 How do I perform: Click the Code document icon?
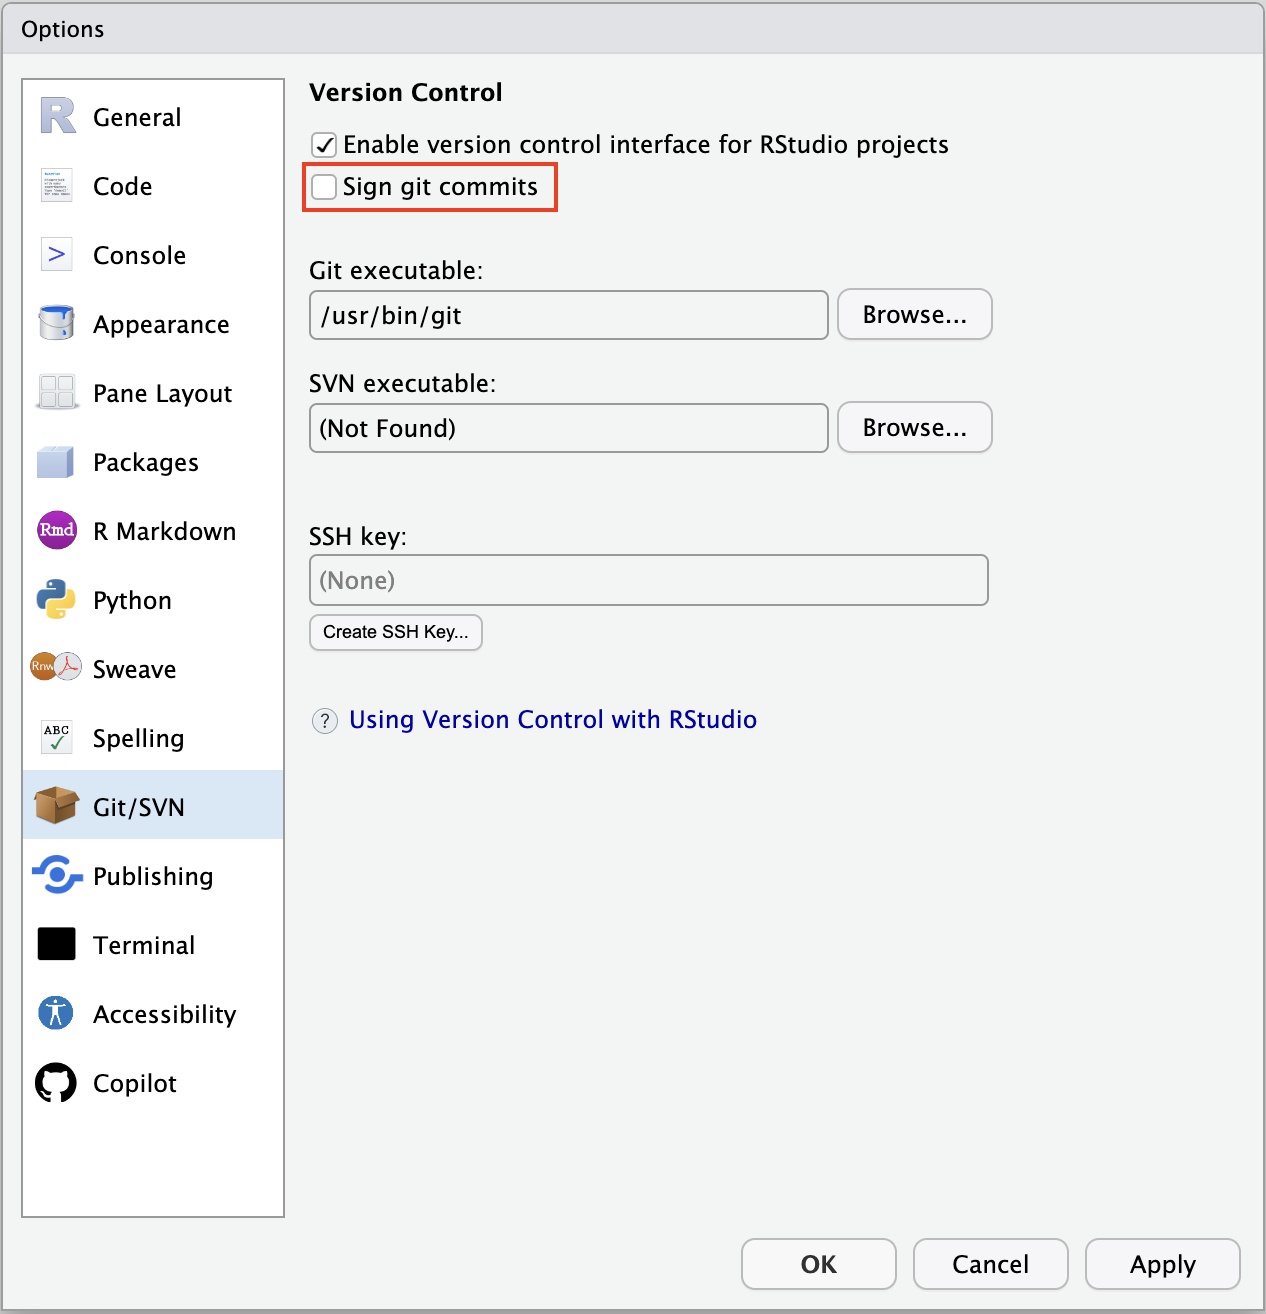pyautogui.click(x=57, y=185)
